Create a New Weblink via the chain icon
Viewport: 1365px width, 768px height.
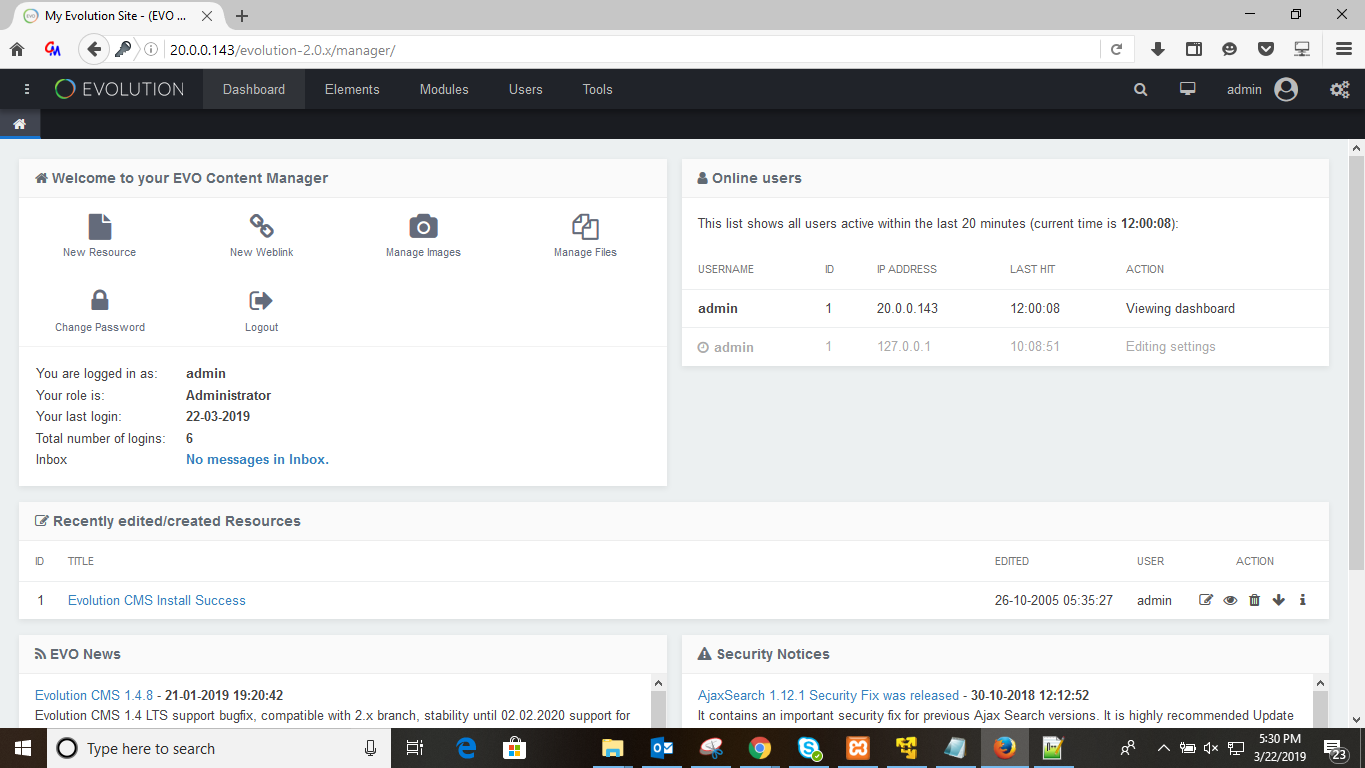pyautogui.click(x=261, y=227)
